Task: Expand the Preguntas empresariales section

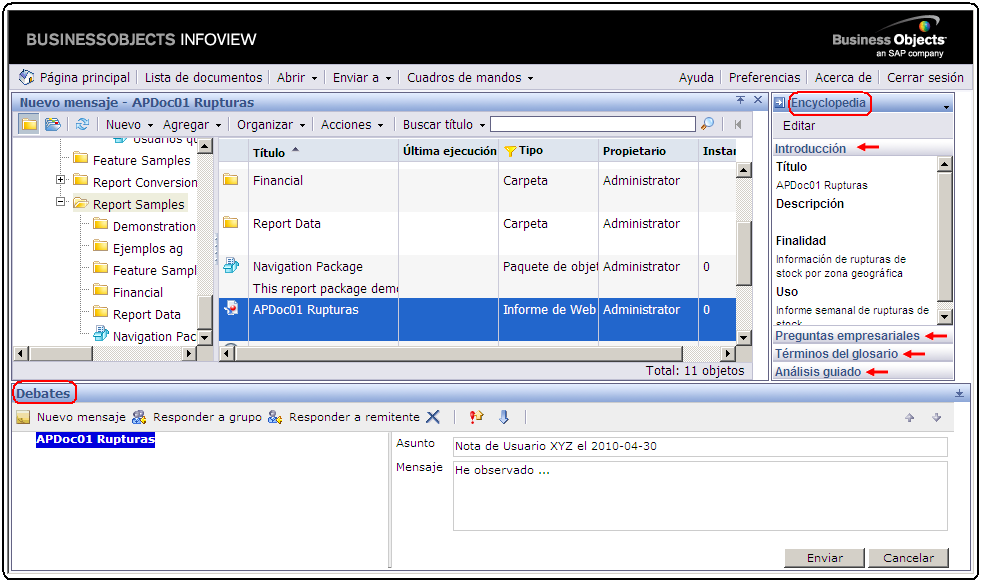Action: pos(847,336)
